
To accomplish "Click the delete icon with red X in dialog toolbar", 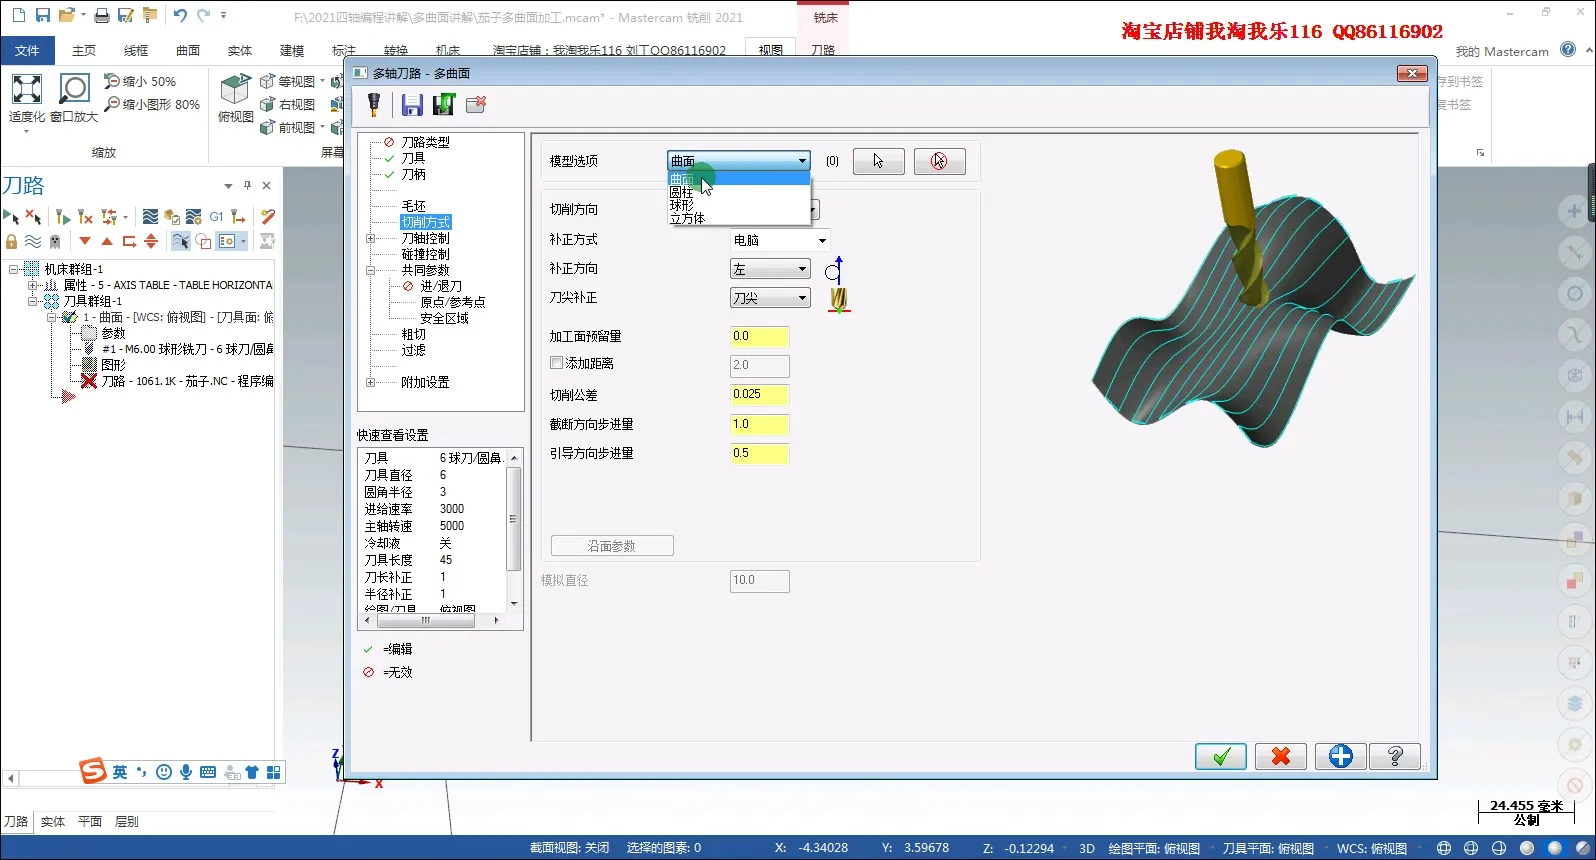I will pos(476,104).
